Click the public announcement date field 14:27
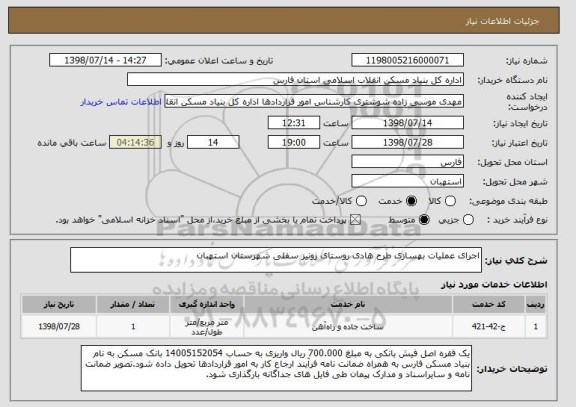This screenshot has width=576, height=407. click(105, 60)
